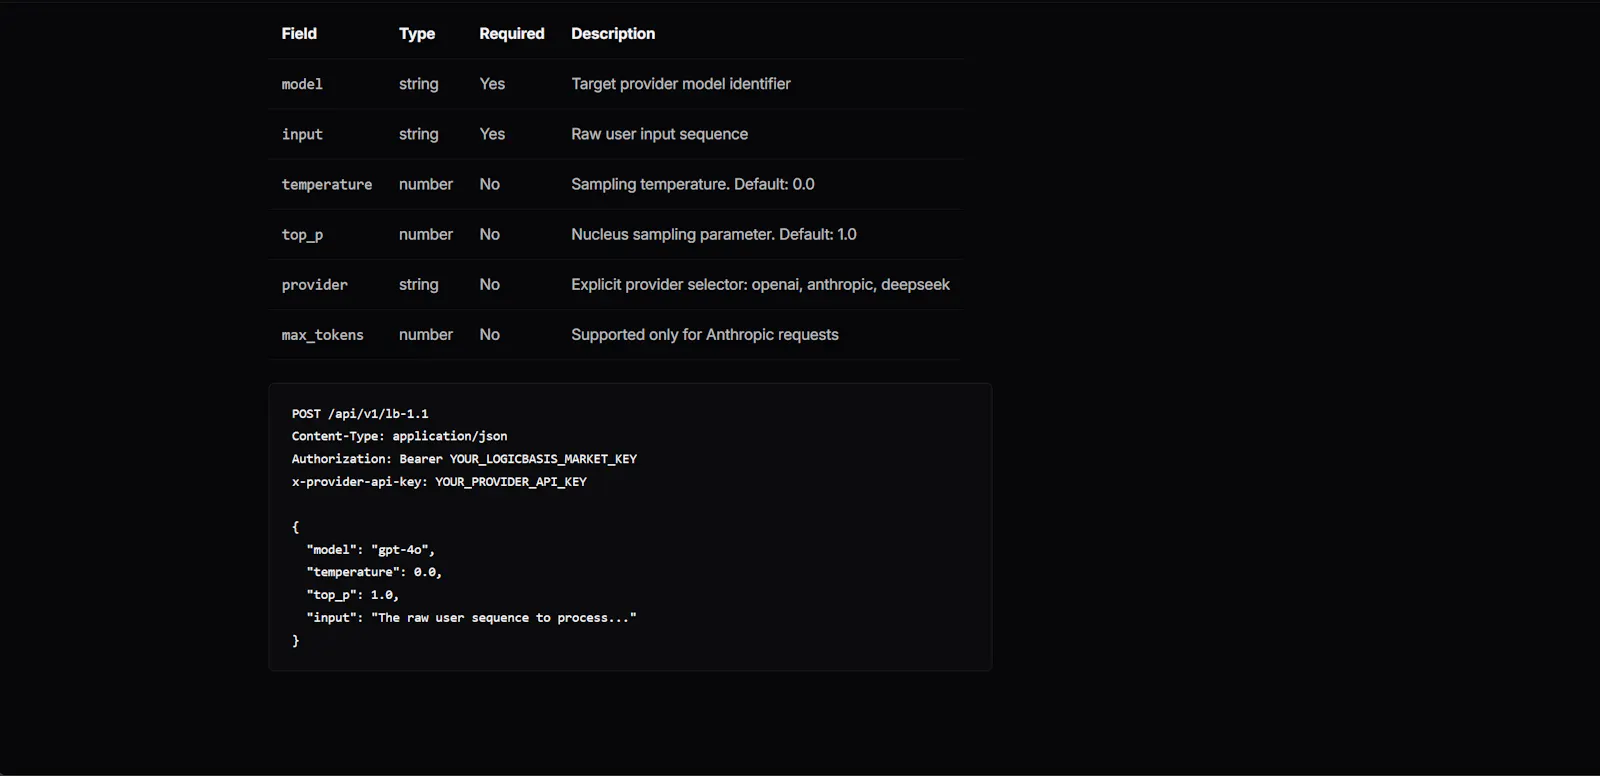Click the 'POST /api/v1/lb-1.1' code line

(x=360, y=413)
